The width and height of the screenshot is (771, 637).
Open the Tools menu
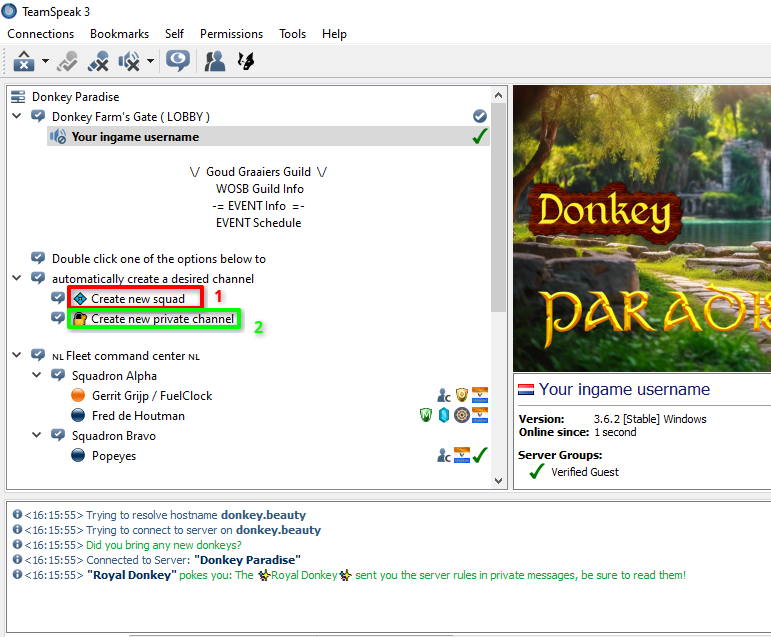(x=293, y=34)
